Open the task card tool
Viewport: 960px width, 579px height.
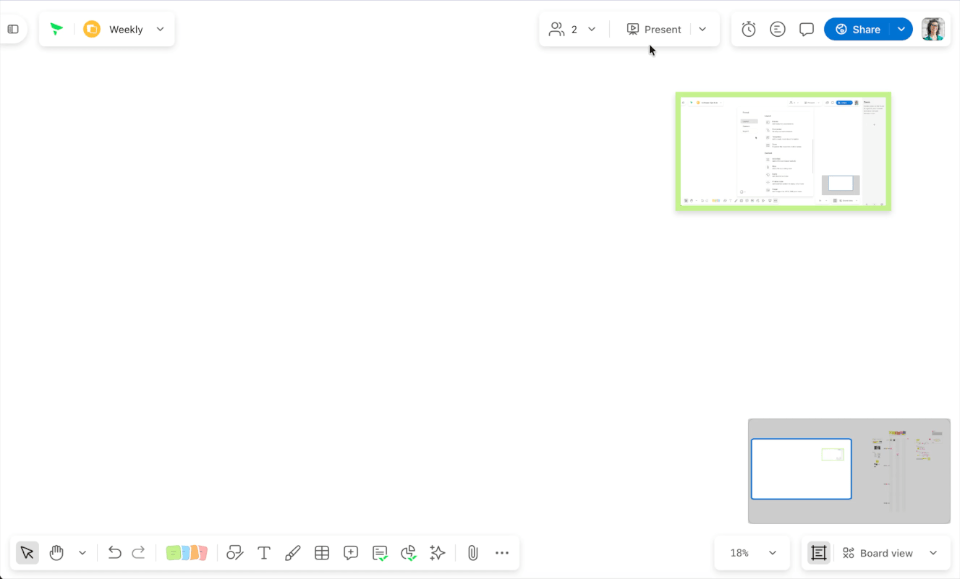[x=380, y=553]
